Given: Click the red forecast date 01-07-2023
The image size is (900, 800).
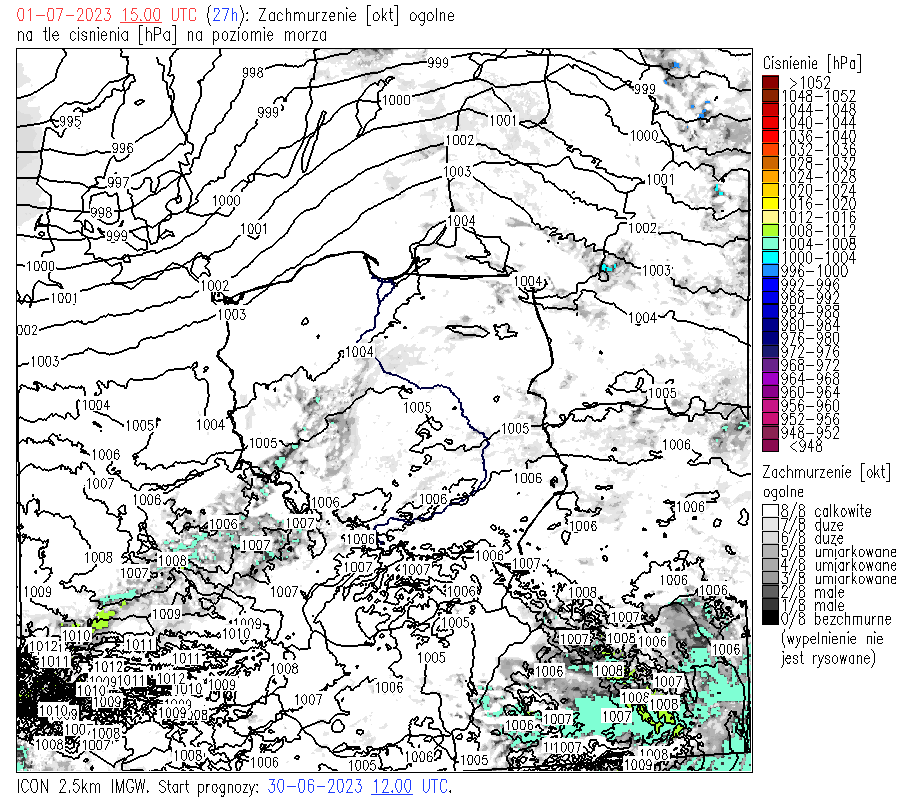Looking at the screenshot, I should click(64, 15).
